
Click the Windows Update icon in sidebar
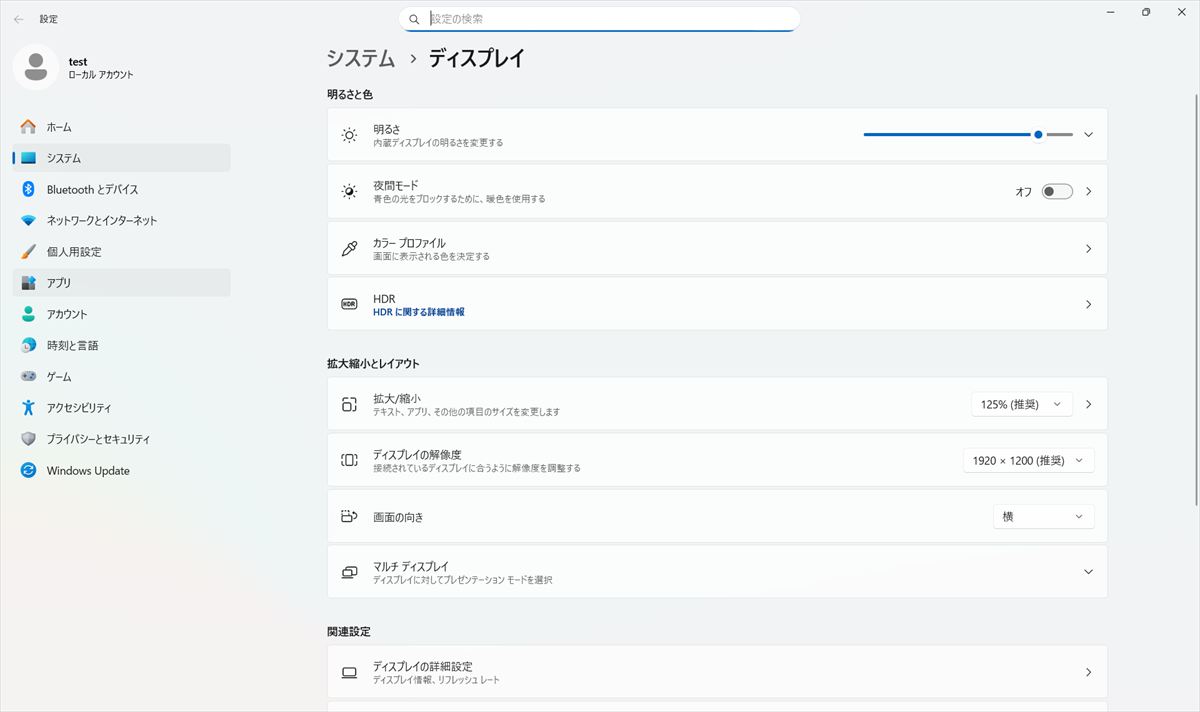(x=28, y=471)
